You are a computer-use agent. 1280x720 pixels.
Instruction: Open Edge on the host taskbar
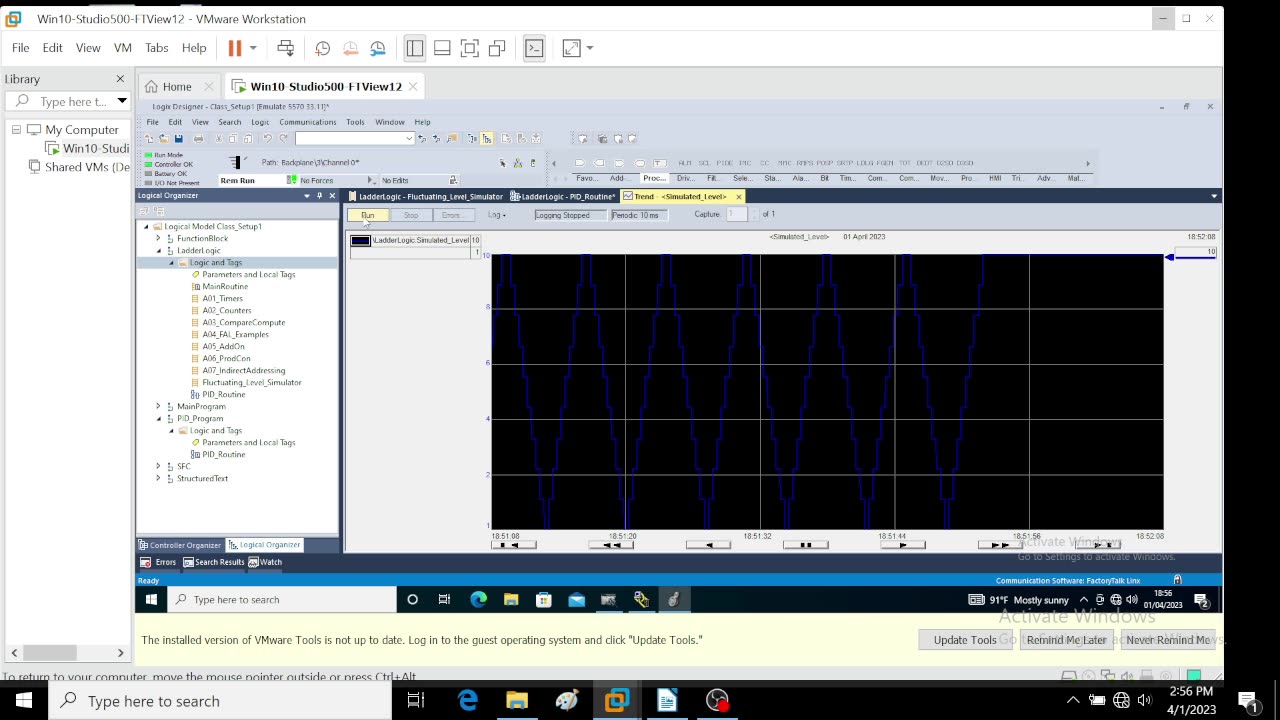[x=467, y=701]
